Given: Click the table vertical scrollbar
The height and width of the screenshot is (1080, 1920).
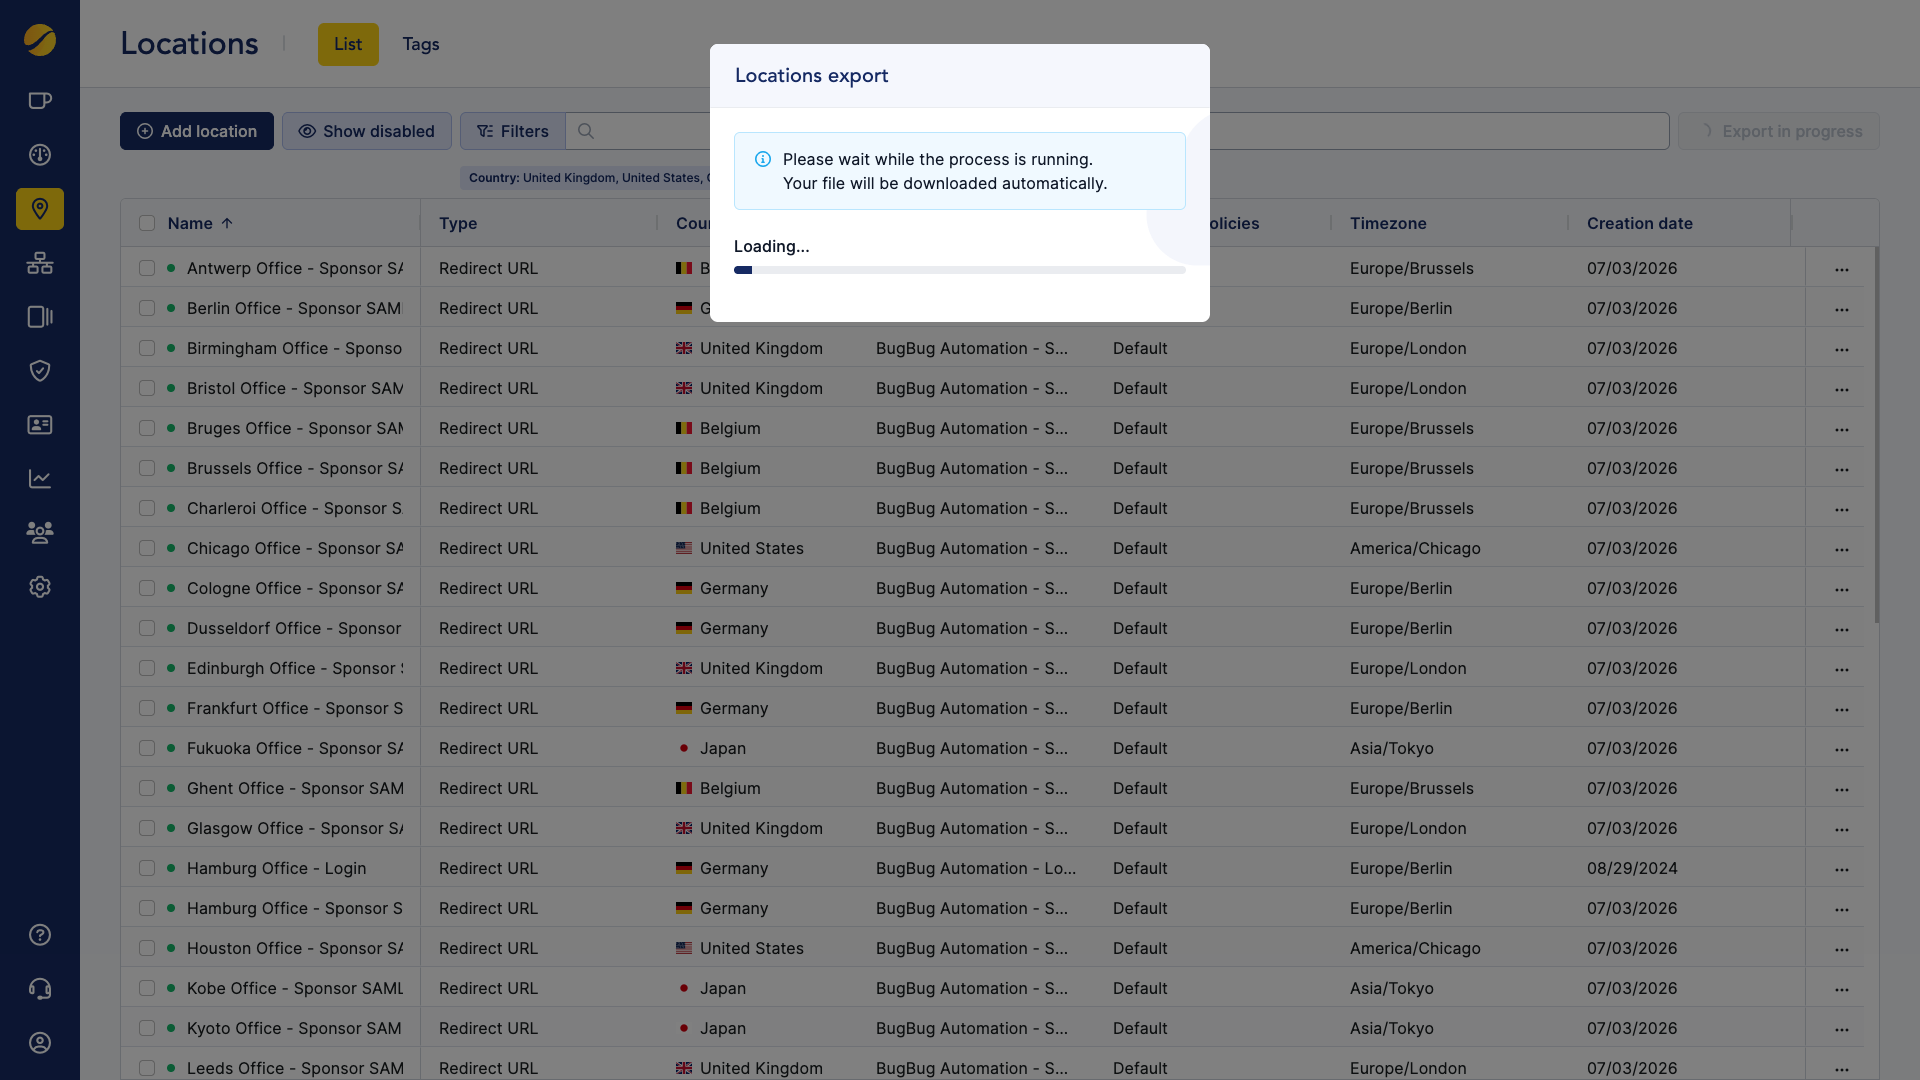Looking at the screenshot, I should [1876, 435].
